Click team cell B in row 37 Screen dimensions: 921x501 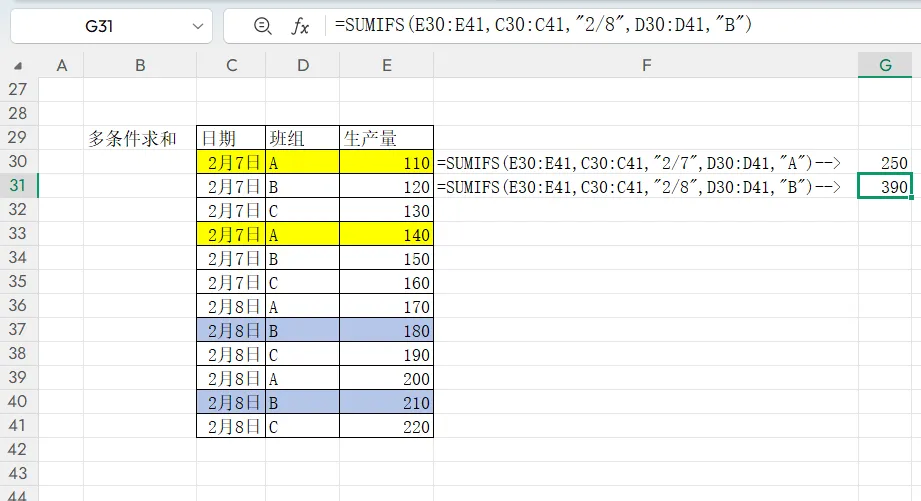click(302, 331)
